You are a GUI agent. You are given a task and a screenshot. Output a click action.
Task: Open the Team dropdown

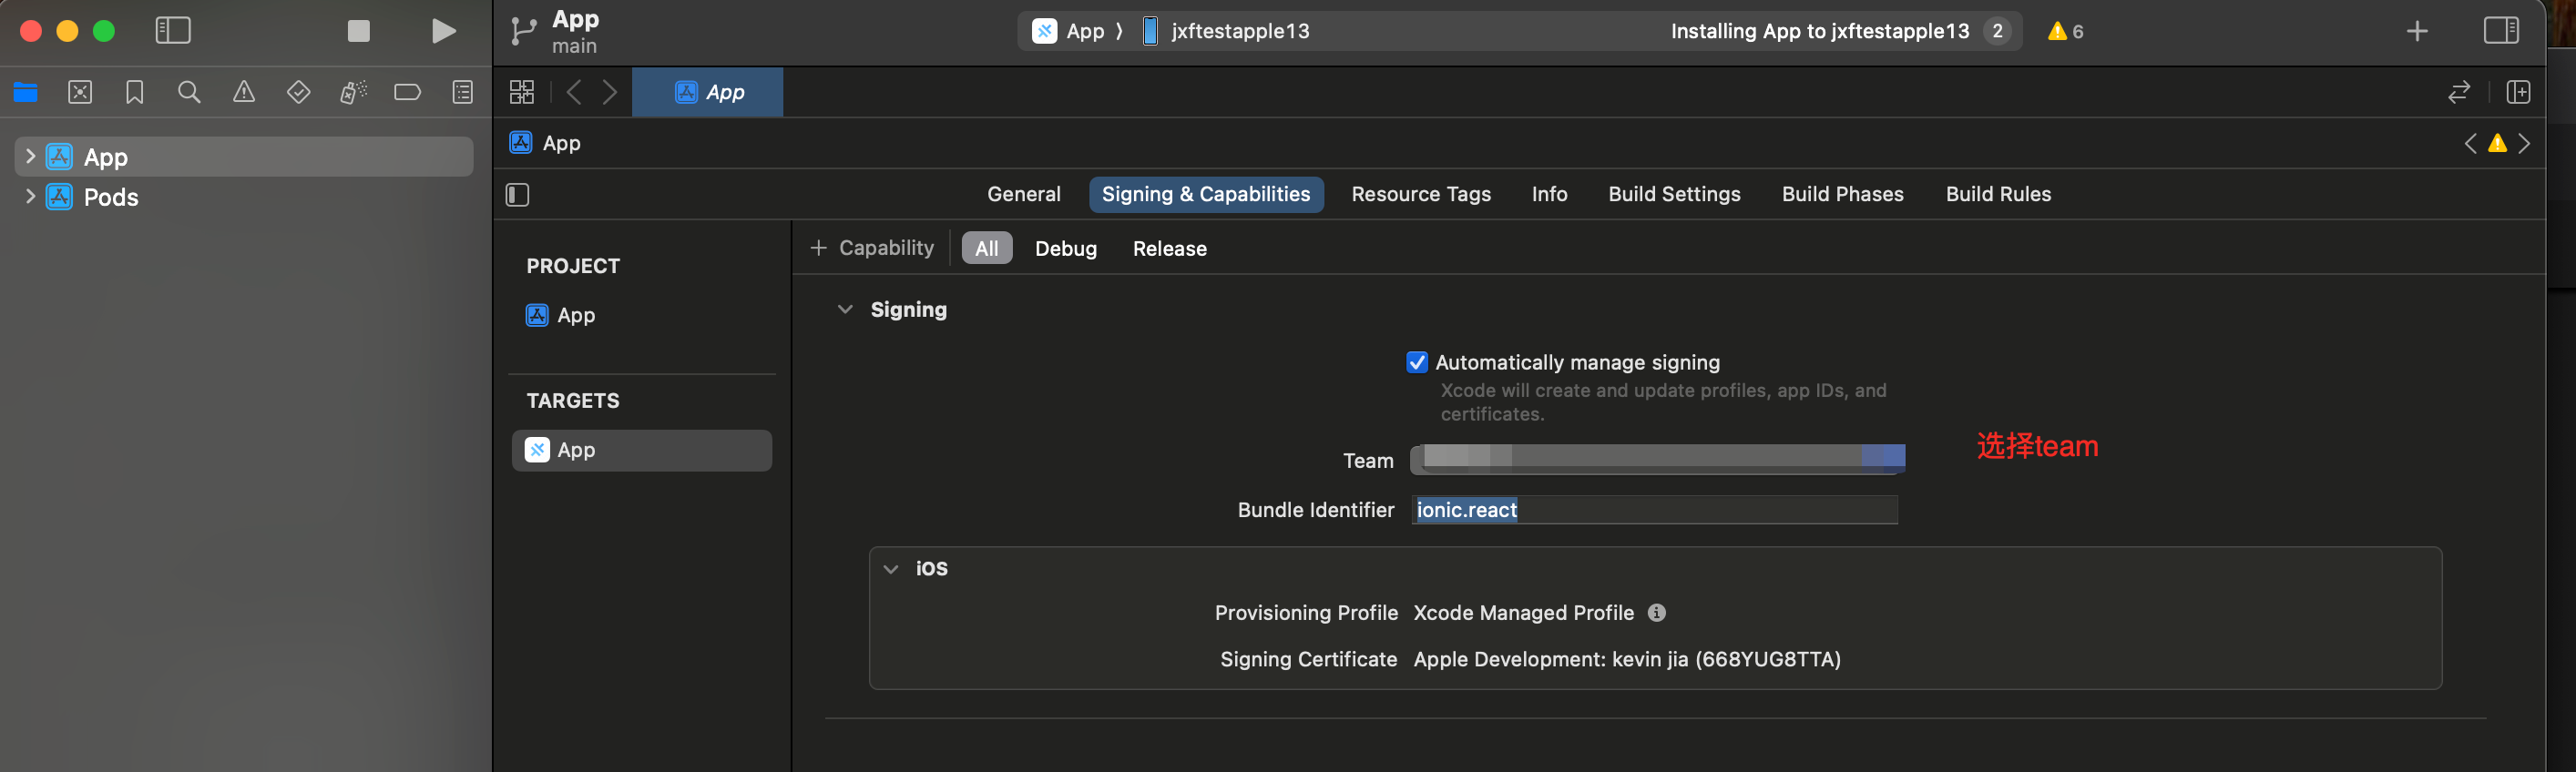[x=1656, y=459]
